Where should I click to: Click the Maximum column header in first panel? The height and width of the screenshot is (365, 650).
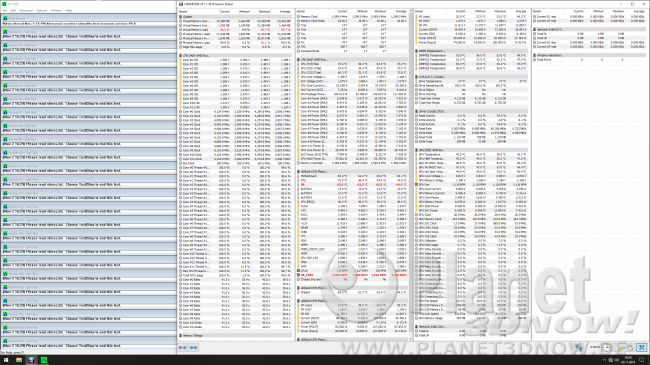tap(264, 12)
